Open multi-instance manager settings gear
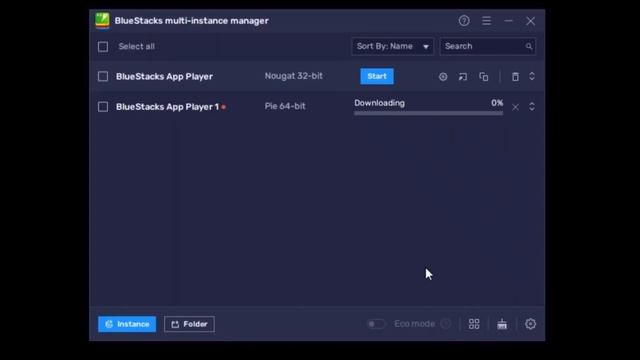640x360 pixels. (530, 324)
